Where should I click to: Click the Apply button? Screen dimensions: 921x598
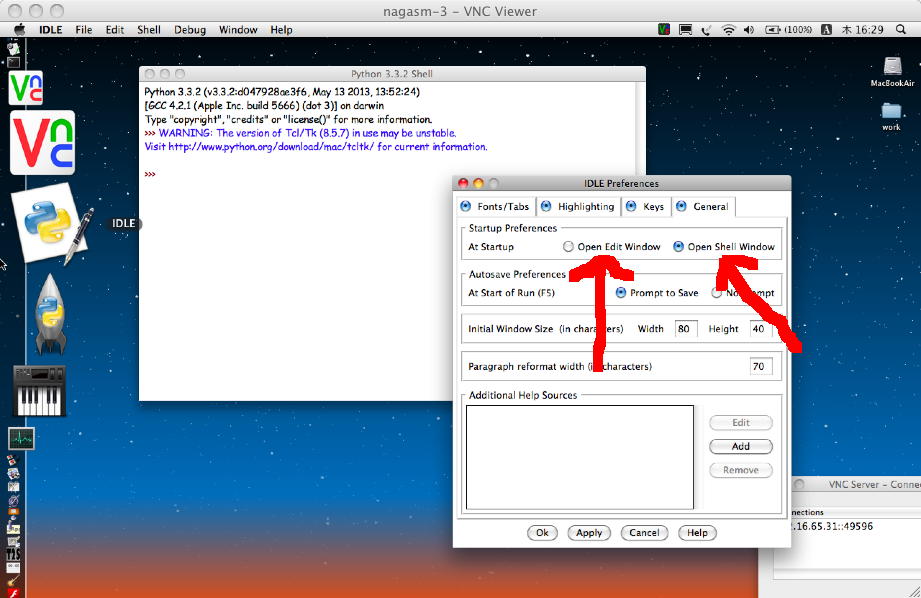589,533
